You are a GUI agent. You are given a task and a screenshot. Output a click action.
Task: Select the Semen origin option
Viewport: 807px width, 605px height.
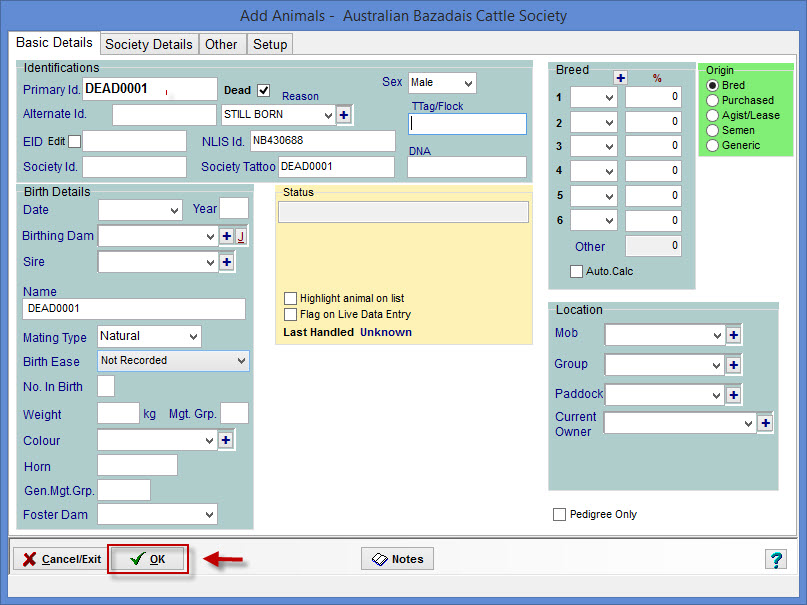click(712, 130)
